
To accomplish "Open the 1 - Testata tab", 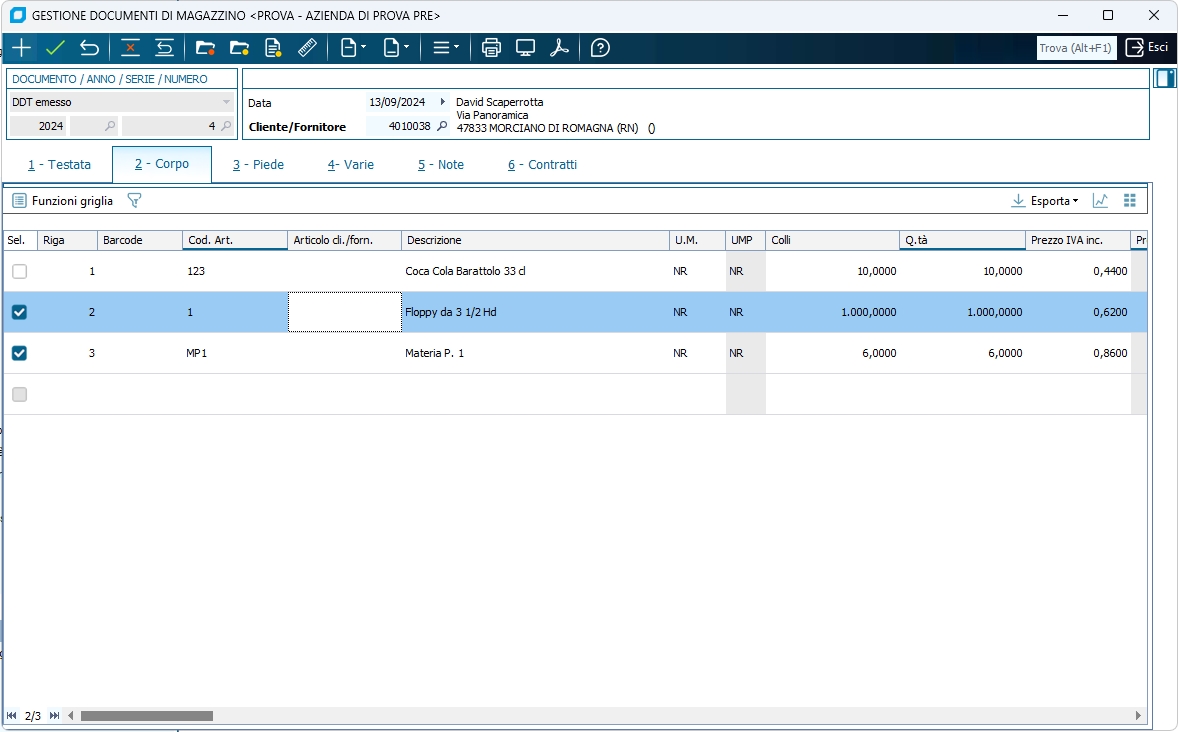I will pos(59,165).
